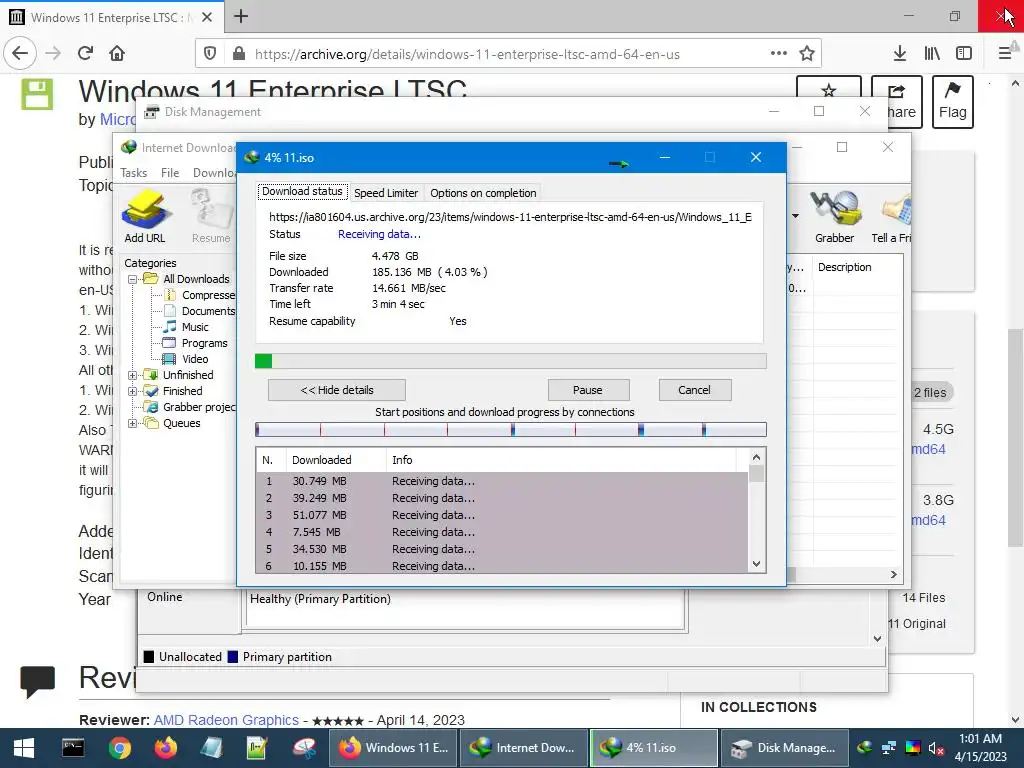Open a new Firefox tab
This screenshot has width=1024, height=768.
241,16
